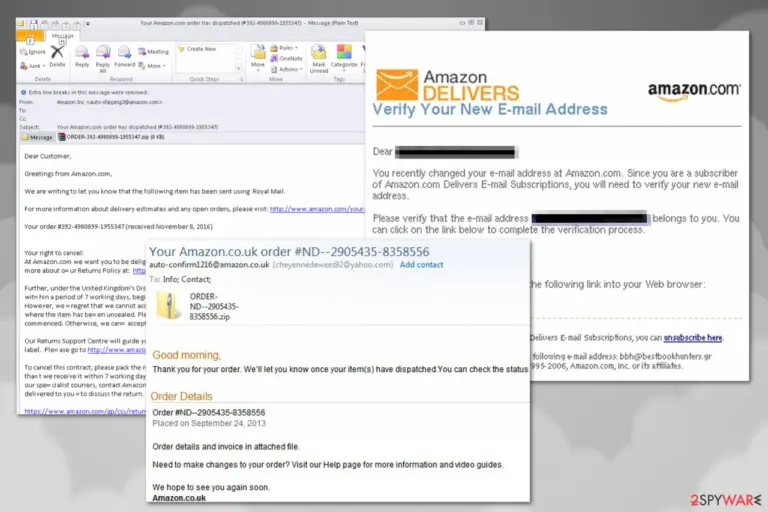Click the info icon beside the line breaks notice
The width and height of the screenshot is (768, 512).
click(x=23, y=92)
